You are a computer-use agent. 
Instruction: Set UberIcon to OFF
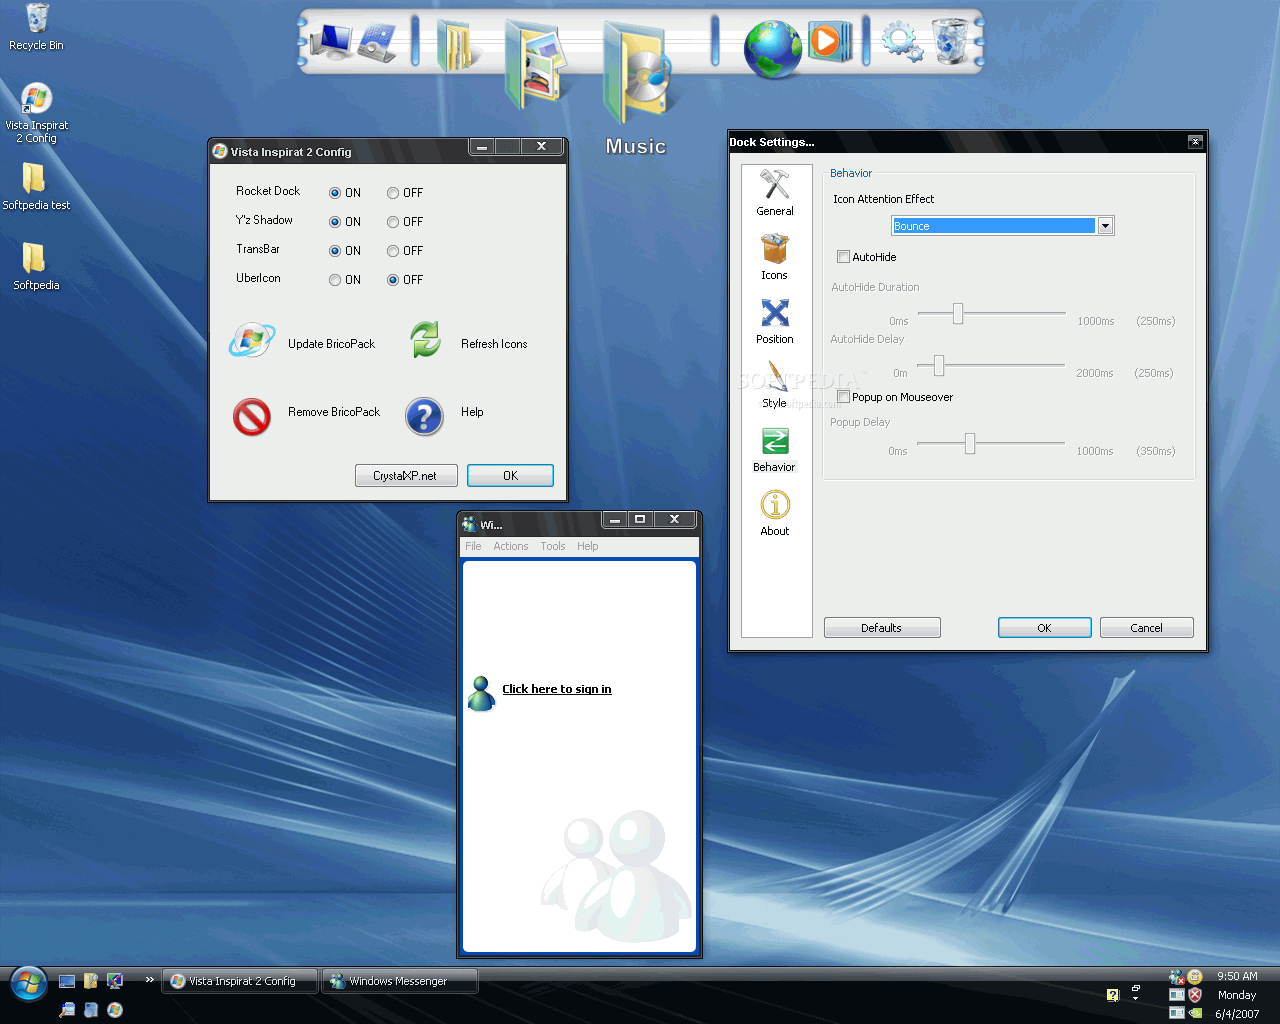pyautogui.click(x=393, y=280)
